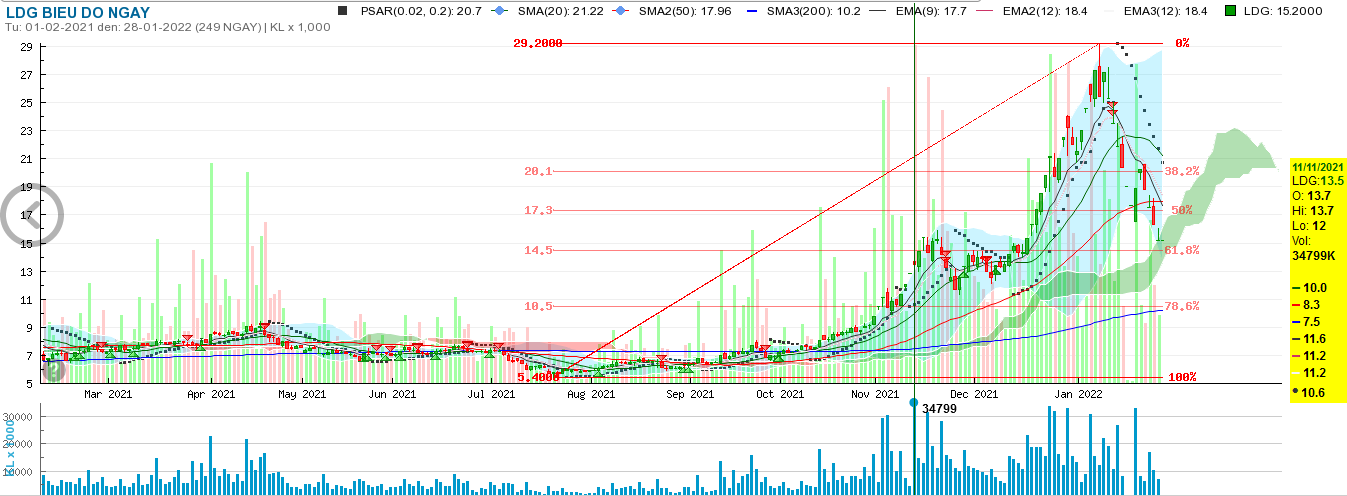The image size is (1347, 496).
Task: Click the LDG BIEU DO NGAY chart title
Action: pyautogui.click(x=77, y=12)
